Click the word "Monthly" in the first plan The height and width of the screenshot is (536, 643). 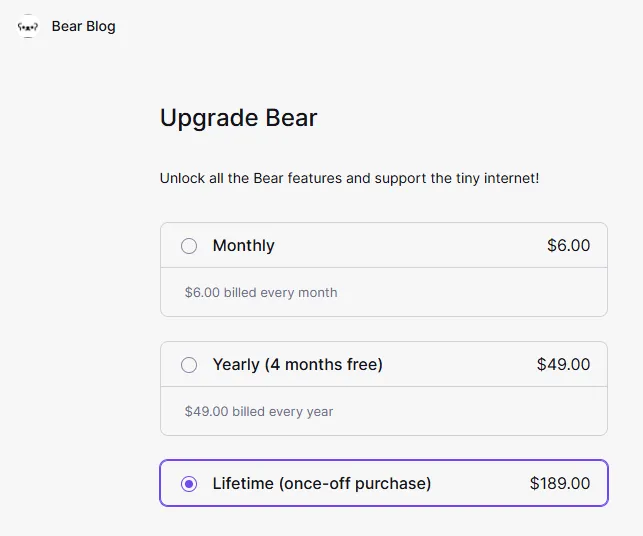[x=243, y=246]
